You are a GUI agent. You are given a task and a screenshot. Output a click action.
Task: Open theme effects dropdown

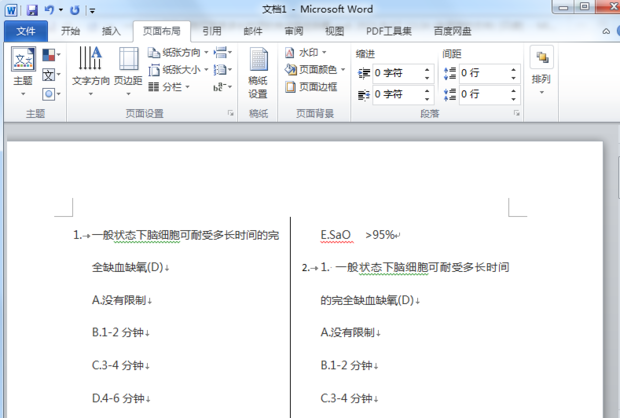click(51, 94)
